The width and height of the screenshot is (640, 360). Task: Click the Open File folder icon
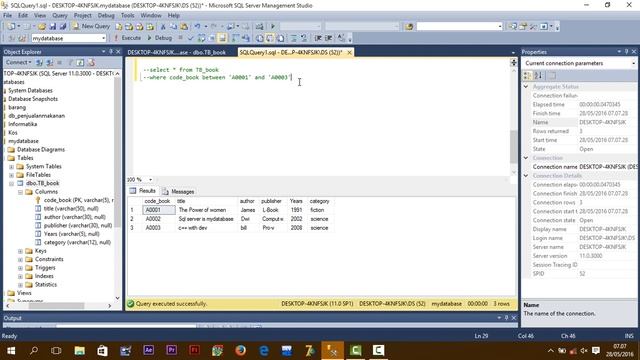pos(42,26)
